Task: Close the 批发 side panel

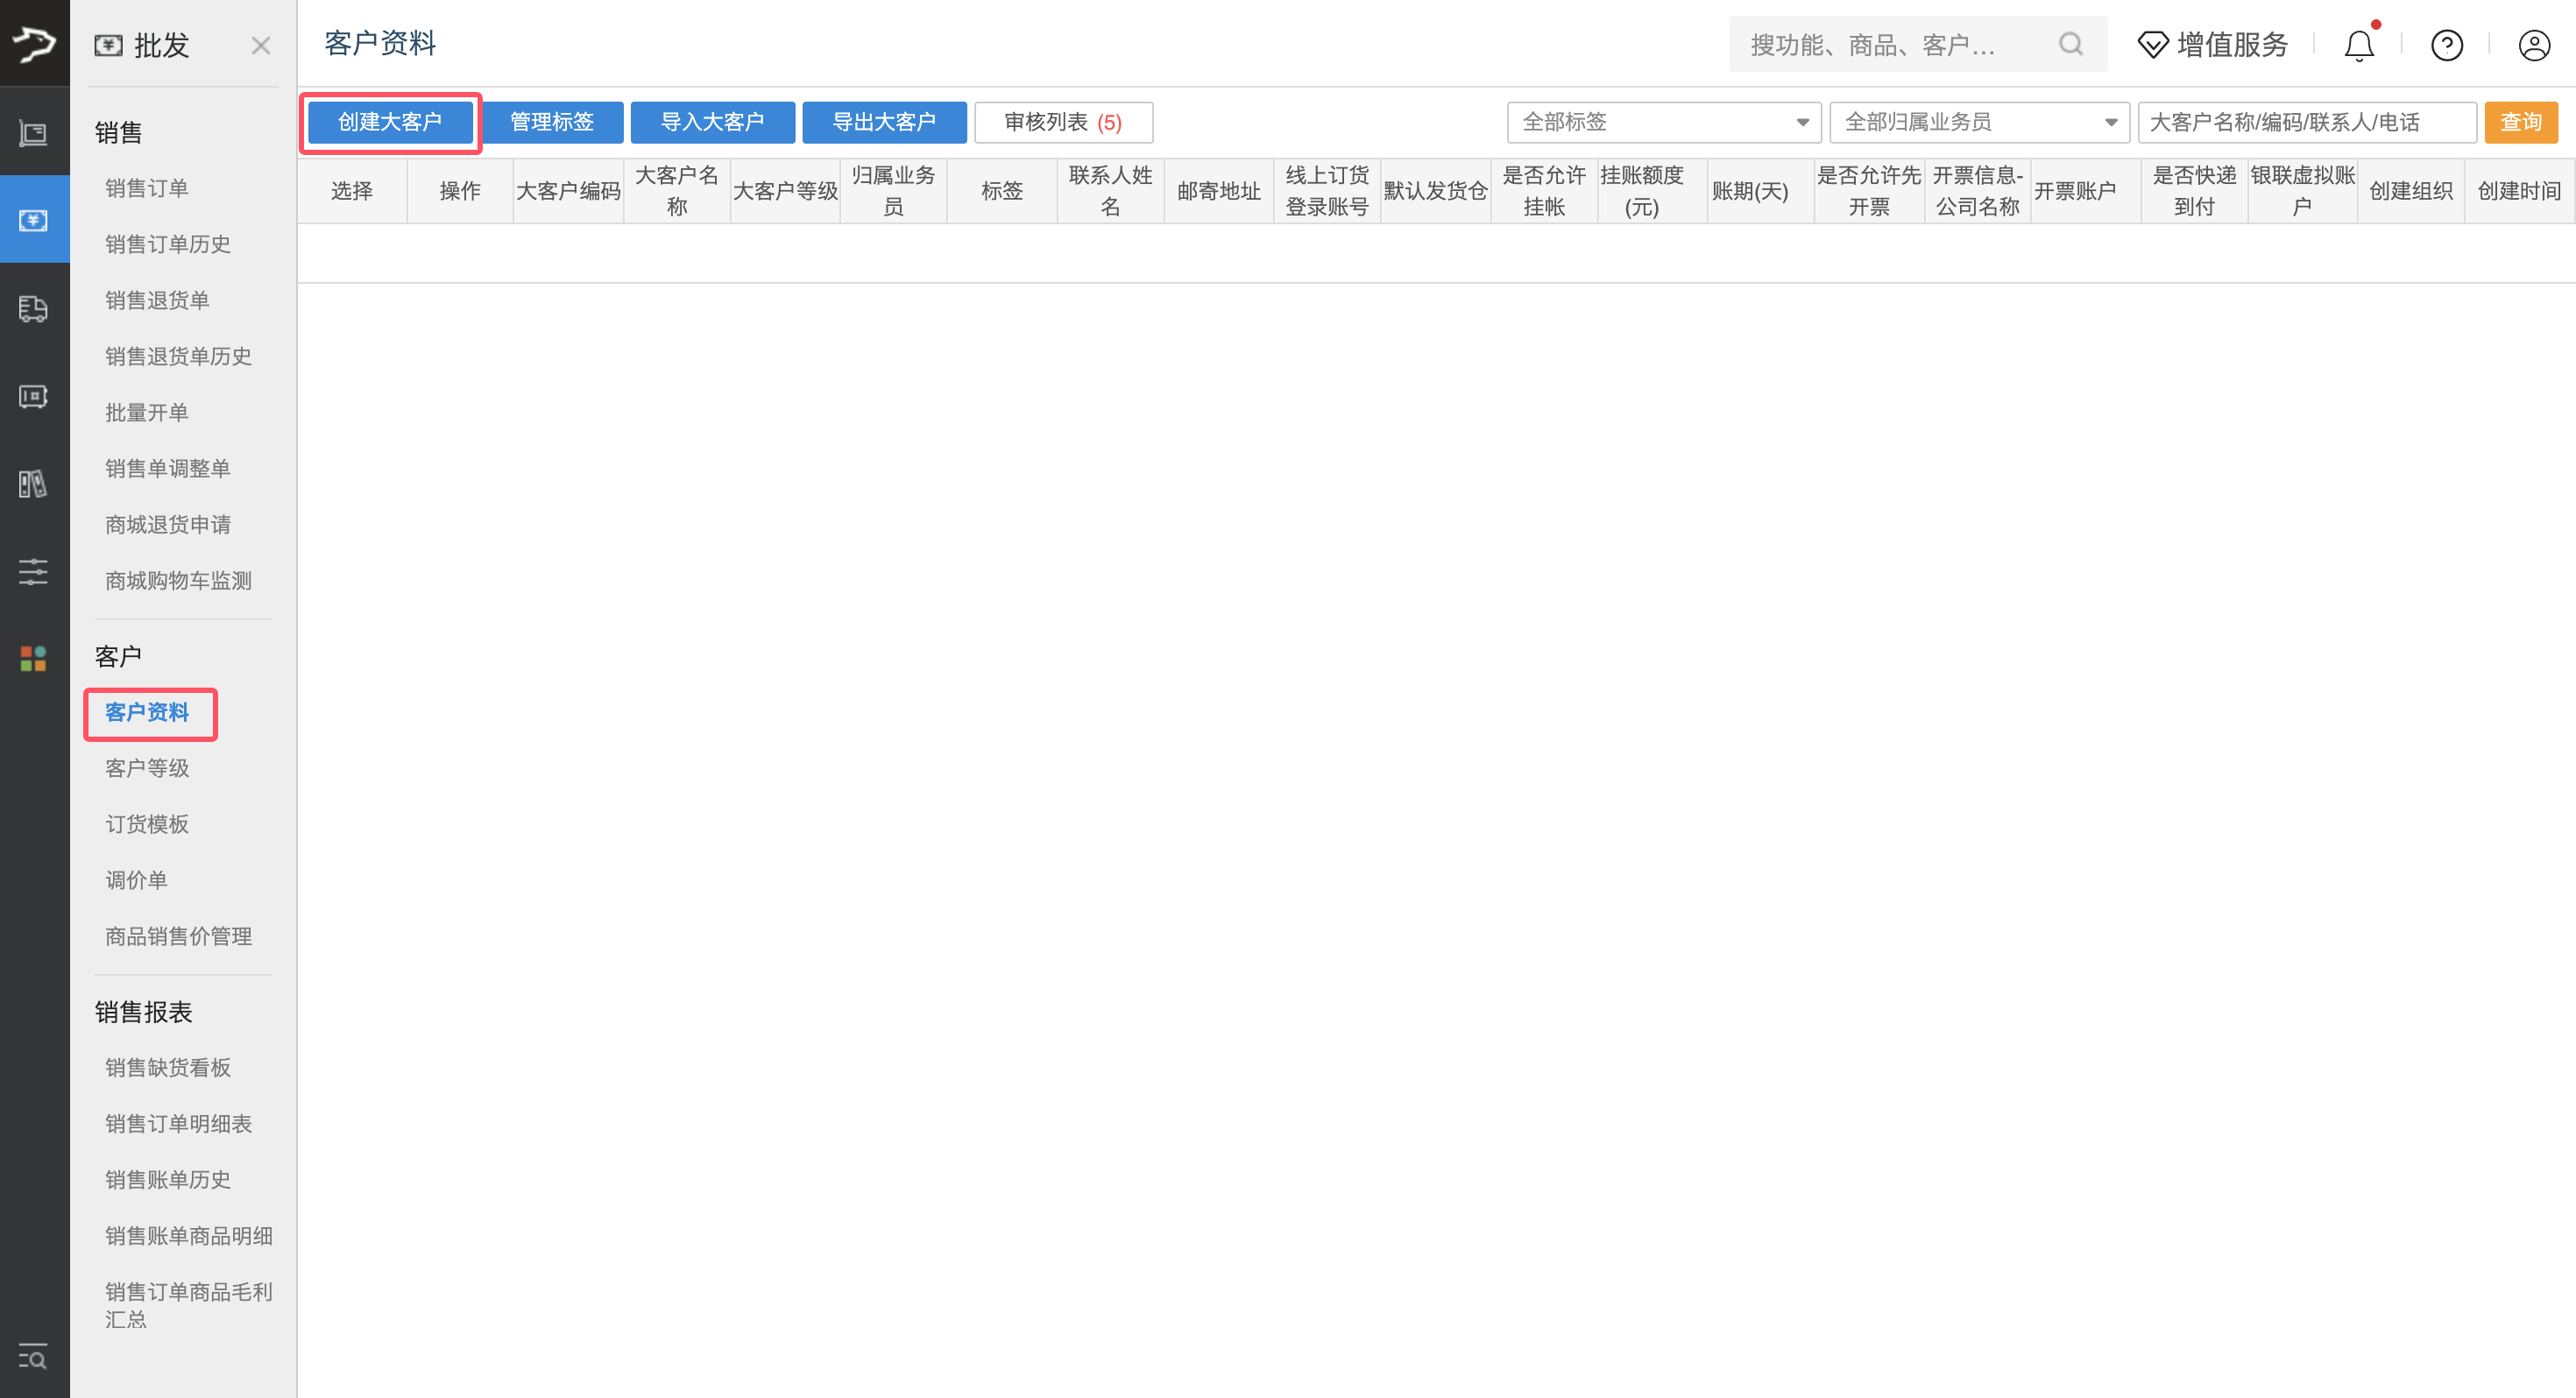Action: point(261,45)
